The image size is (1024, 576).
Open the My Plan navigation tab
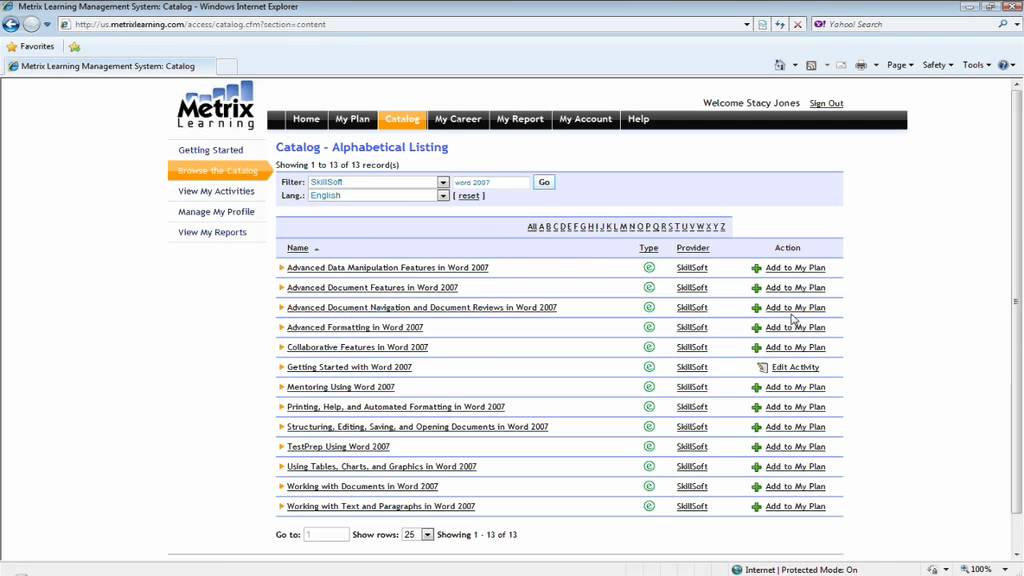[352, 119]
